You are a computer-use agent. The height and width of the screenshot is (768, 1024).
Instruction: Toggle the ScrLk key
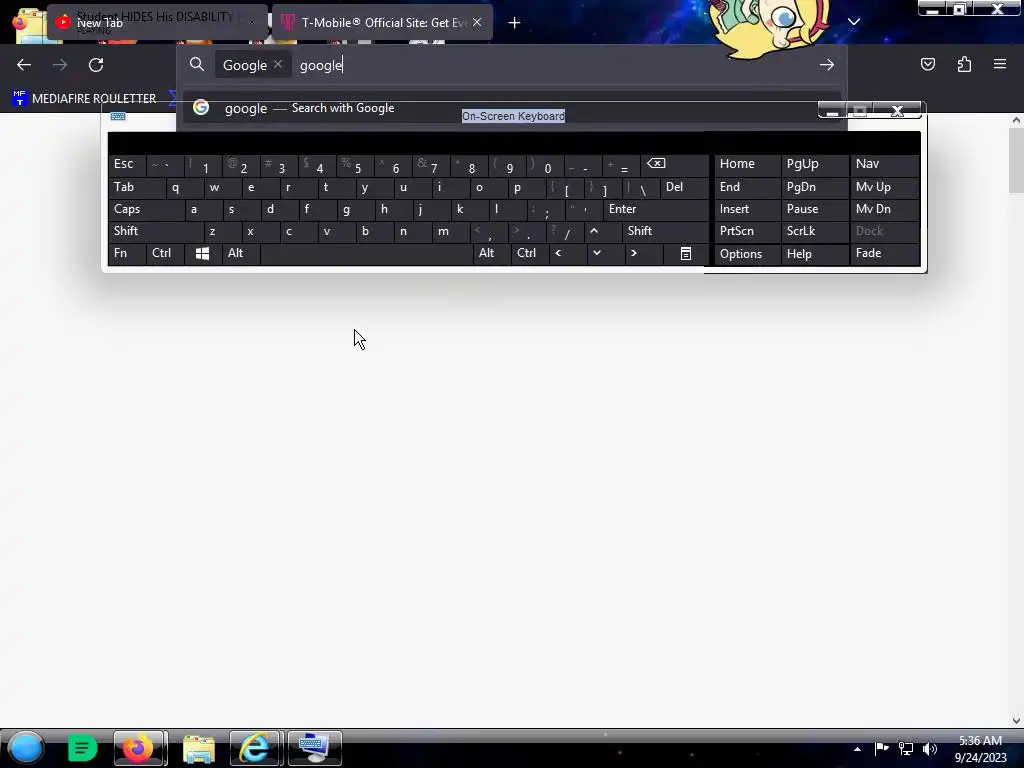pyautogui.click(x=815, y=231)
